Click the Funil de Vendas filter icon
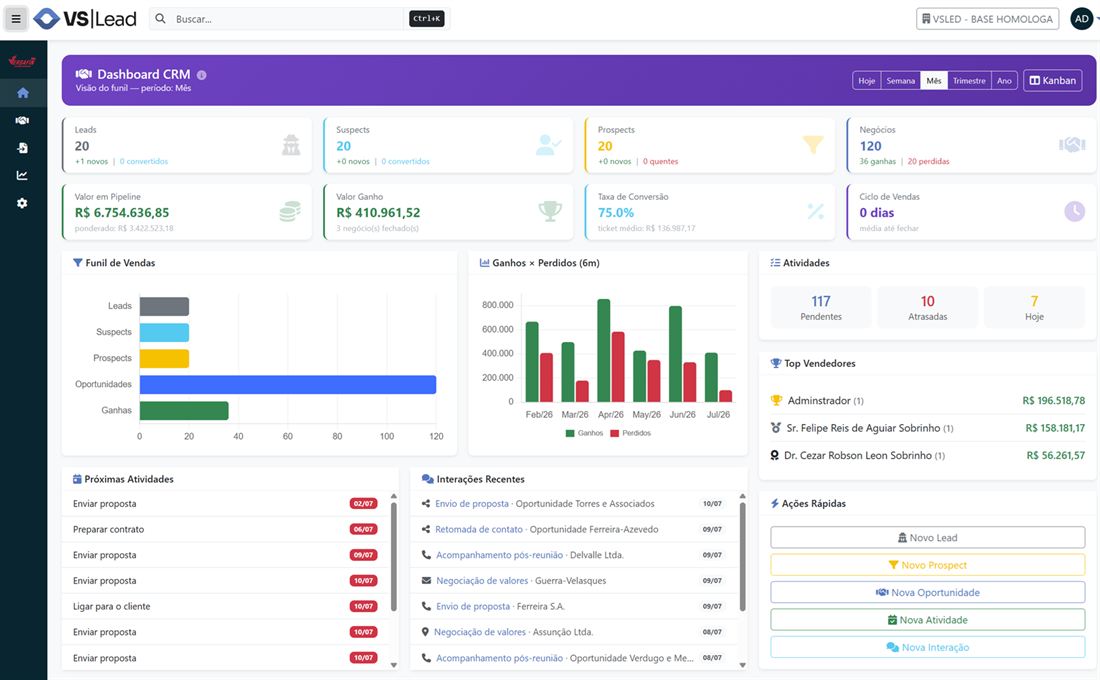This screenshot has height=680, width=1100. coord(78,262)
